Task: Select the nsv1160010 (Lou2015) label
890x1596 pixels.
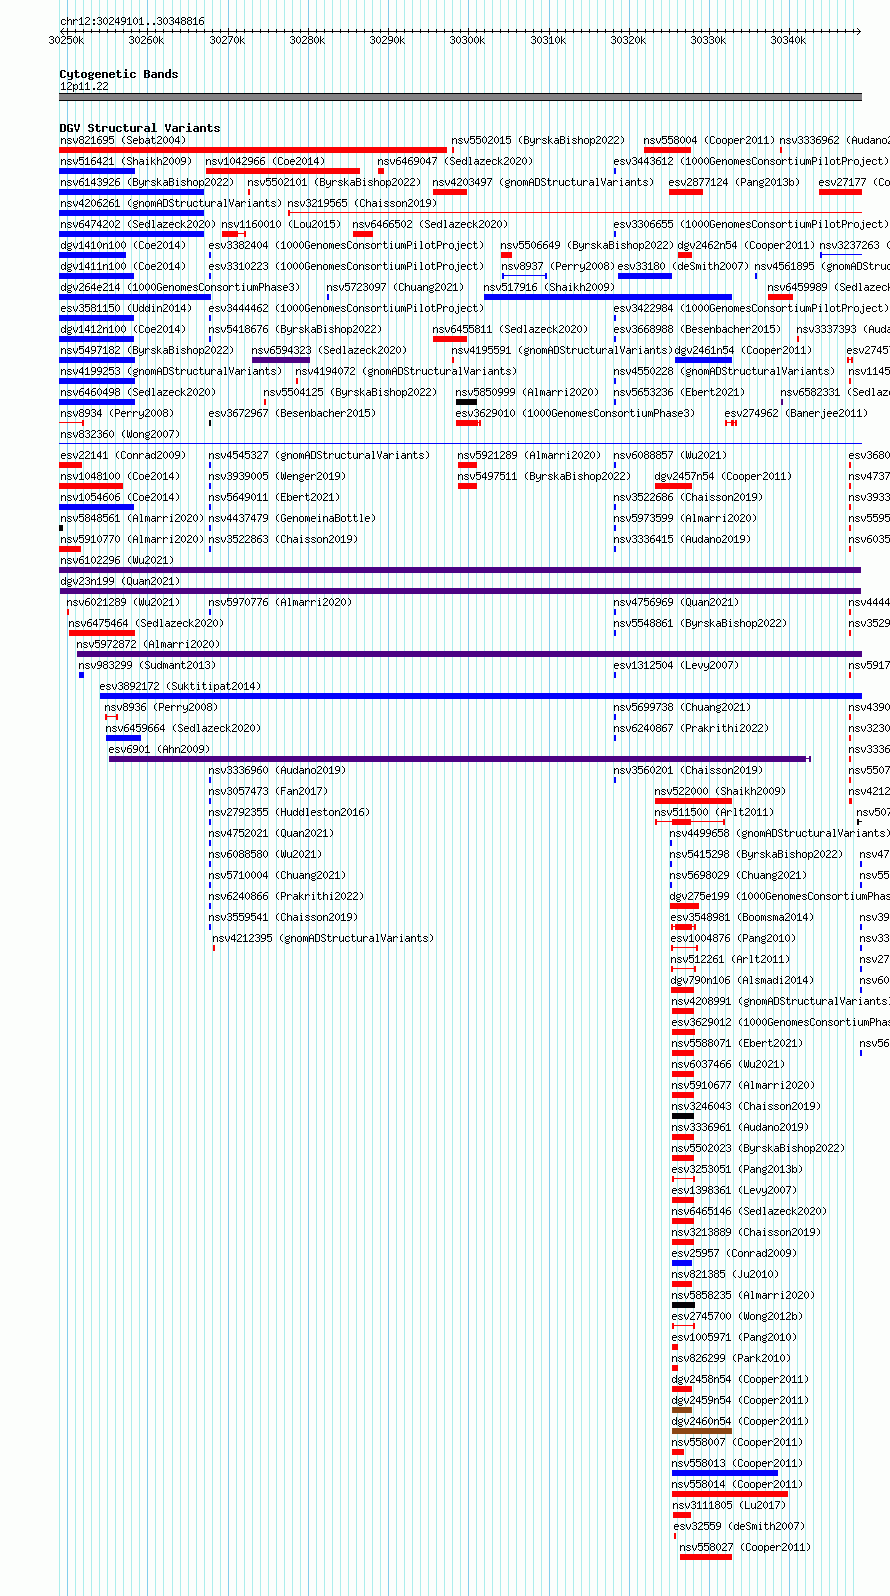Action: 281,224
